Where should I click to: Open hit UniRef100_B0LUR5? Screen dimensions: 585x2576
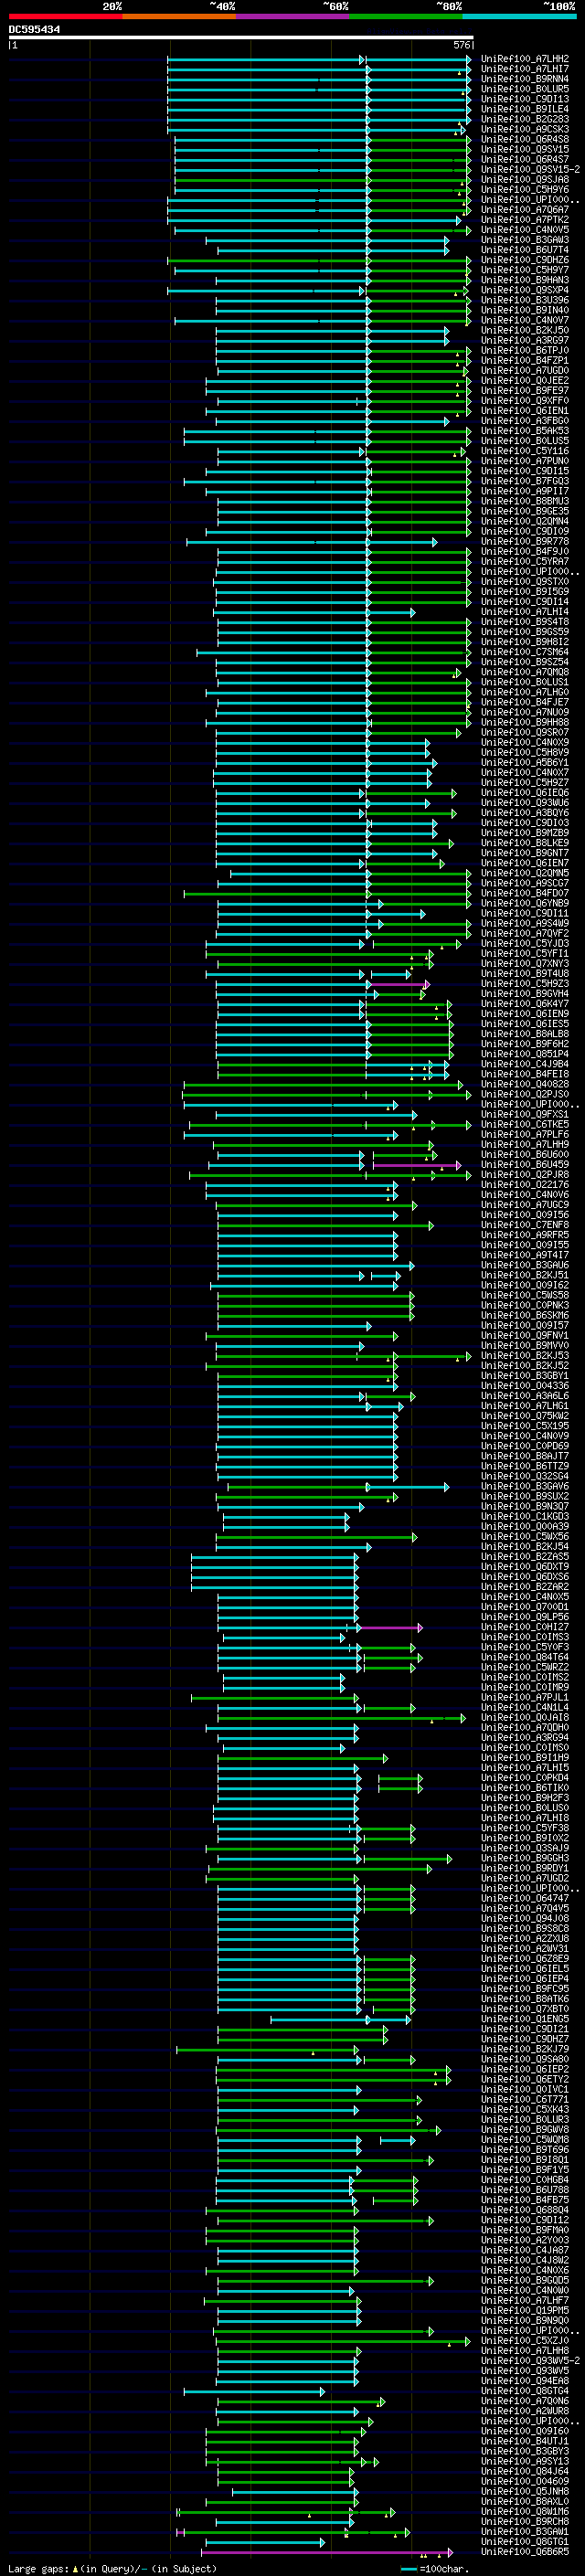[525, 89]
